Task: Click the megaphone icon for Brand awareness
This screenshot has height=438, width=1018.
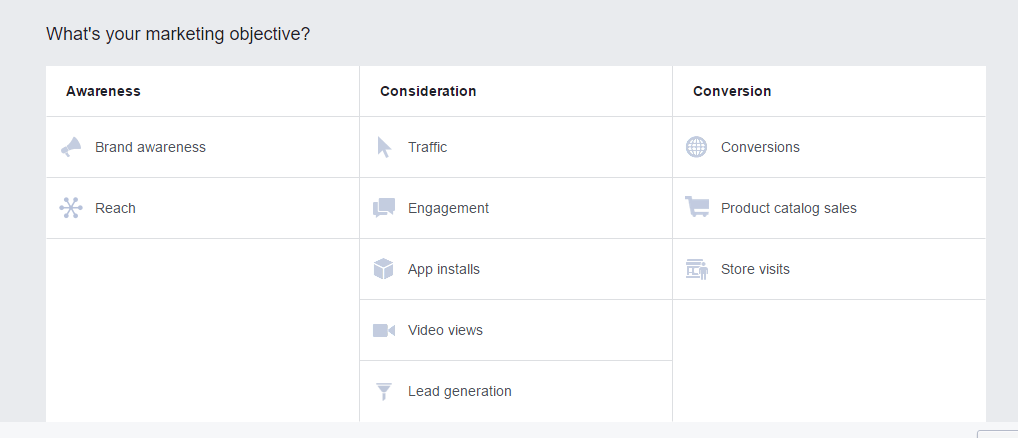Action: tap(70, 147)
